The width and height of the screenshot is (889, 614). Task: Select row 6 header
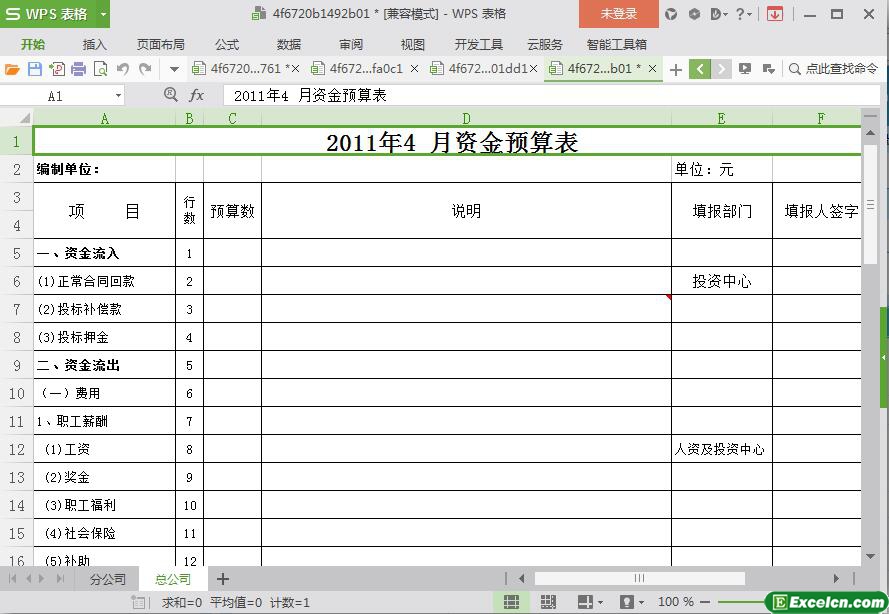tap(16, 281)
